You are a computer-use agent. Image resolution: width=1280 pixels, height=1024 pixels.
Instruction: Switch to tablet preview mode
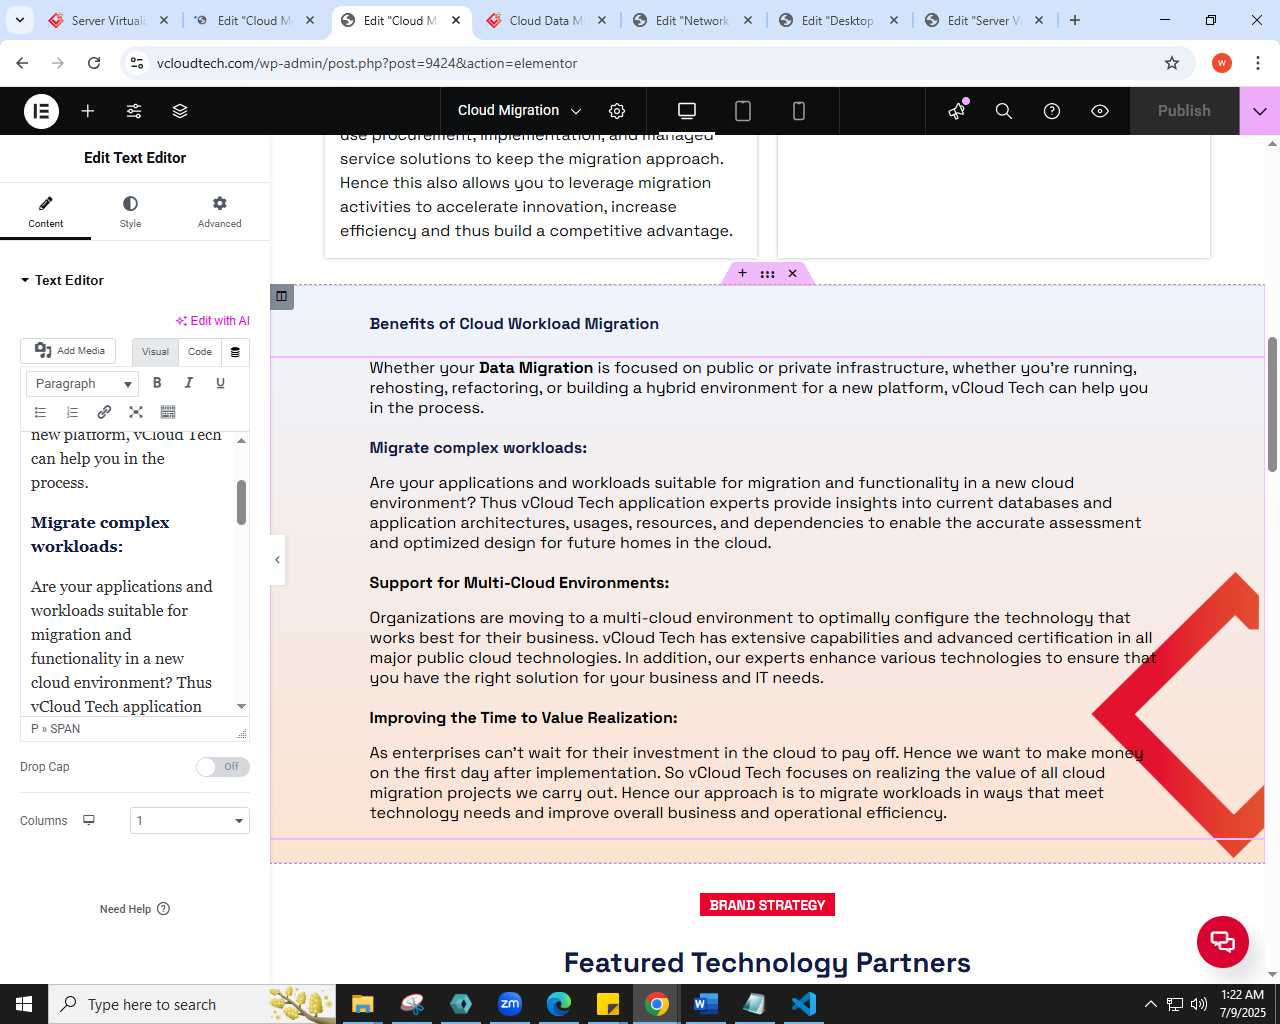[x=743, y=111]
